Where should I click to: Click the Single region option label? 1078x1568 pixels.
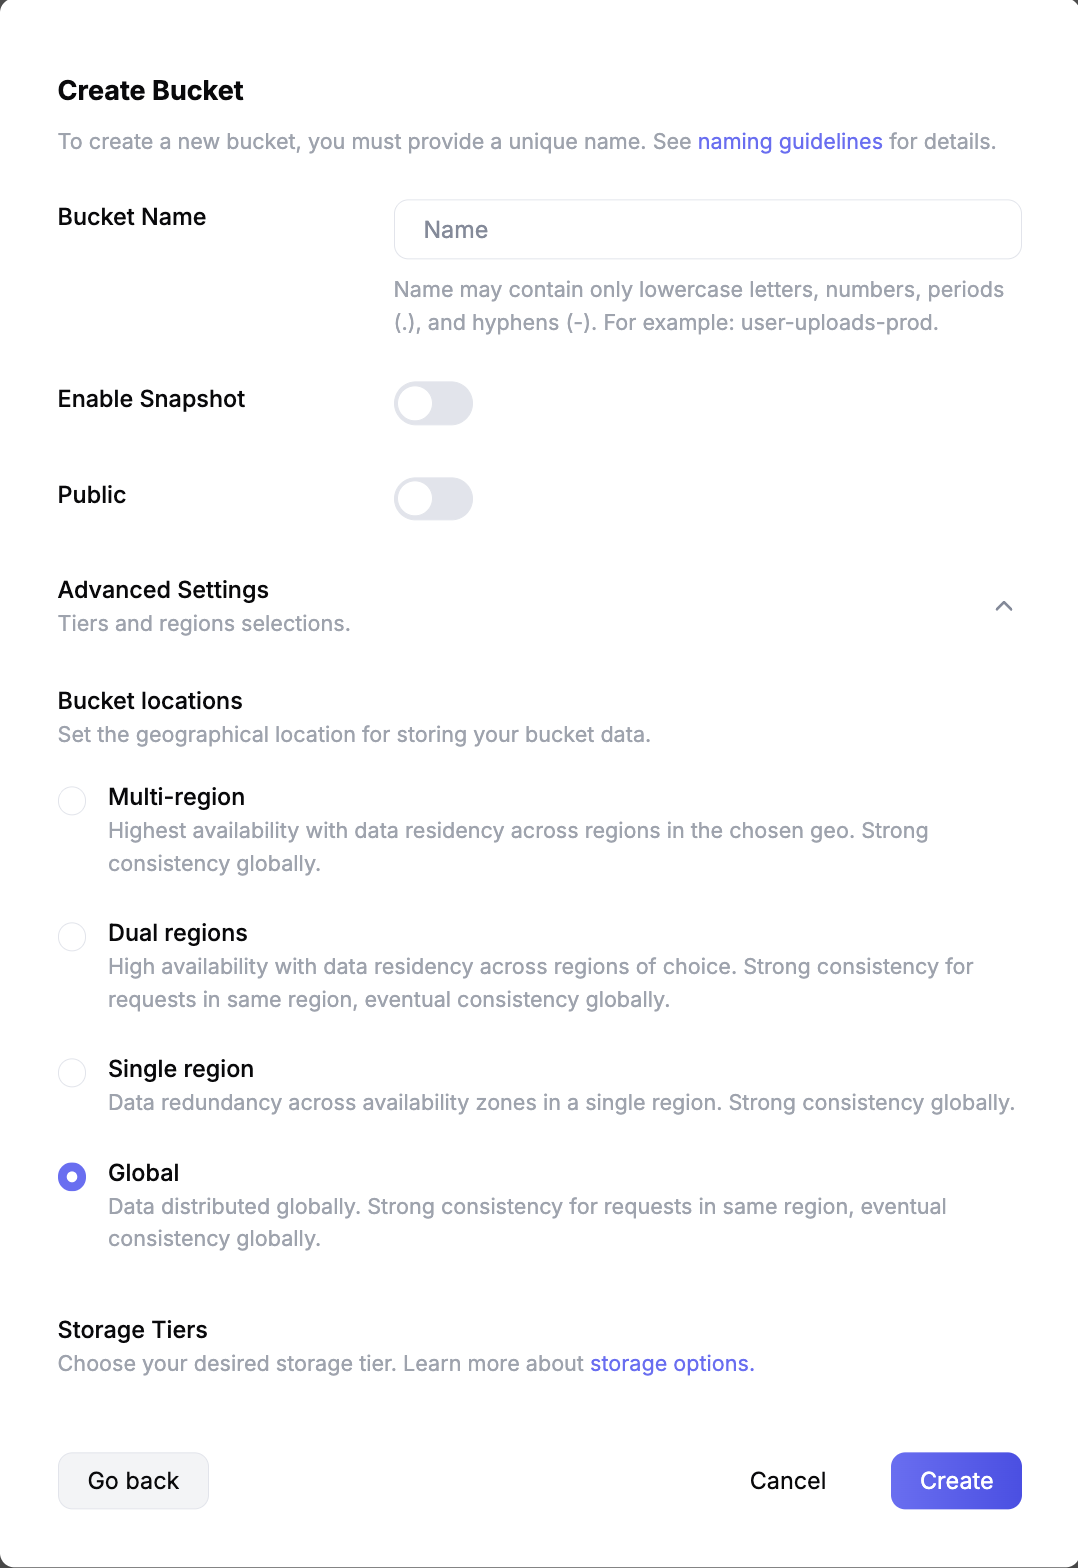181,1069
